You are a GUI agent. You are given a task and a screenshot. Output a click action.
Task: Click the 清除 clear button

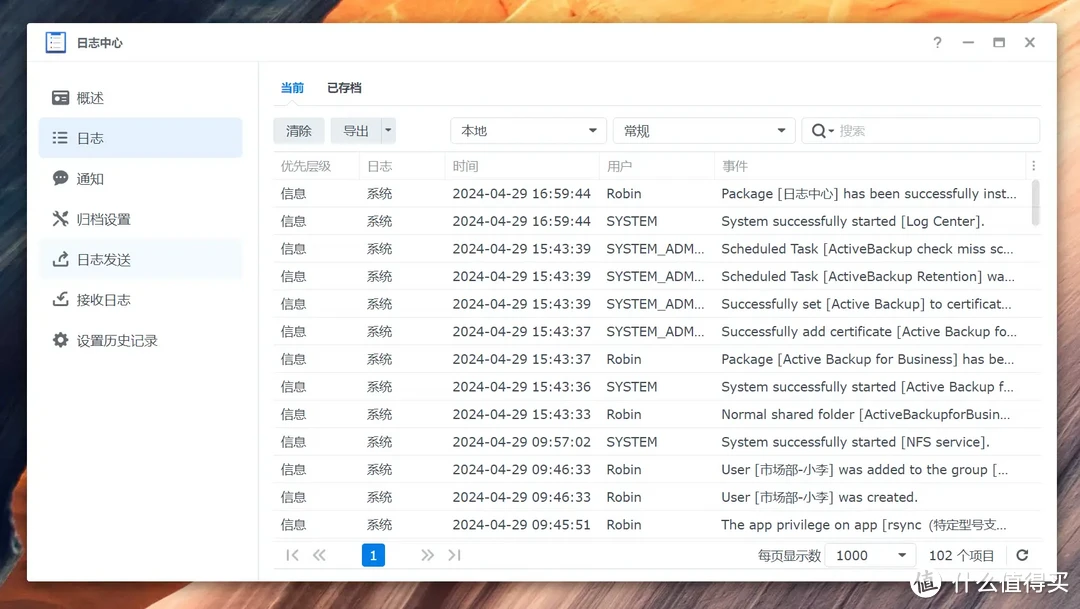click(299, 131)
